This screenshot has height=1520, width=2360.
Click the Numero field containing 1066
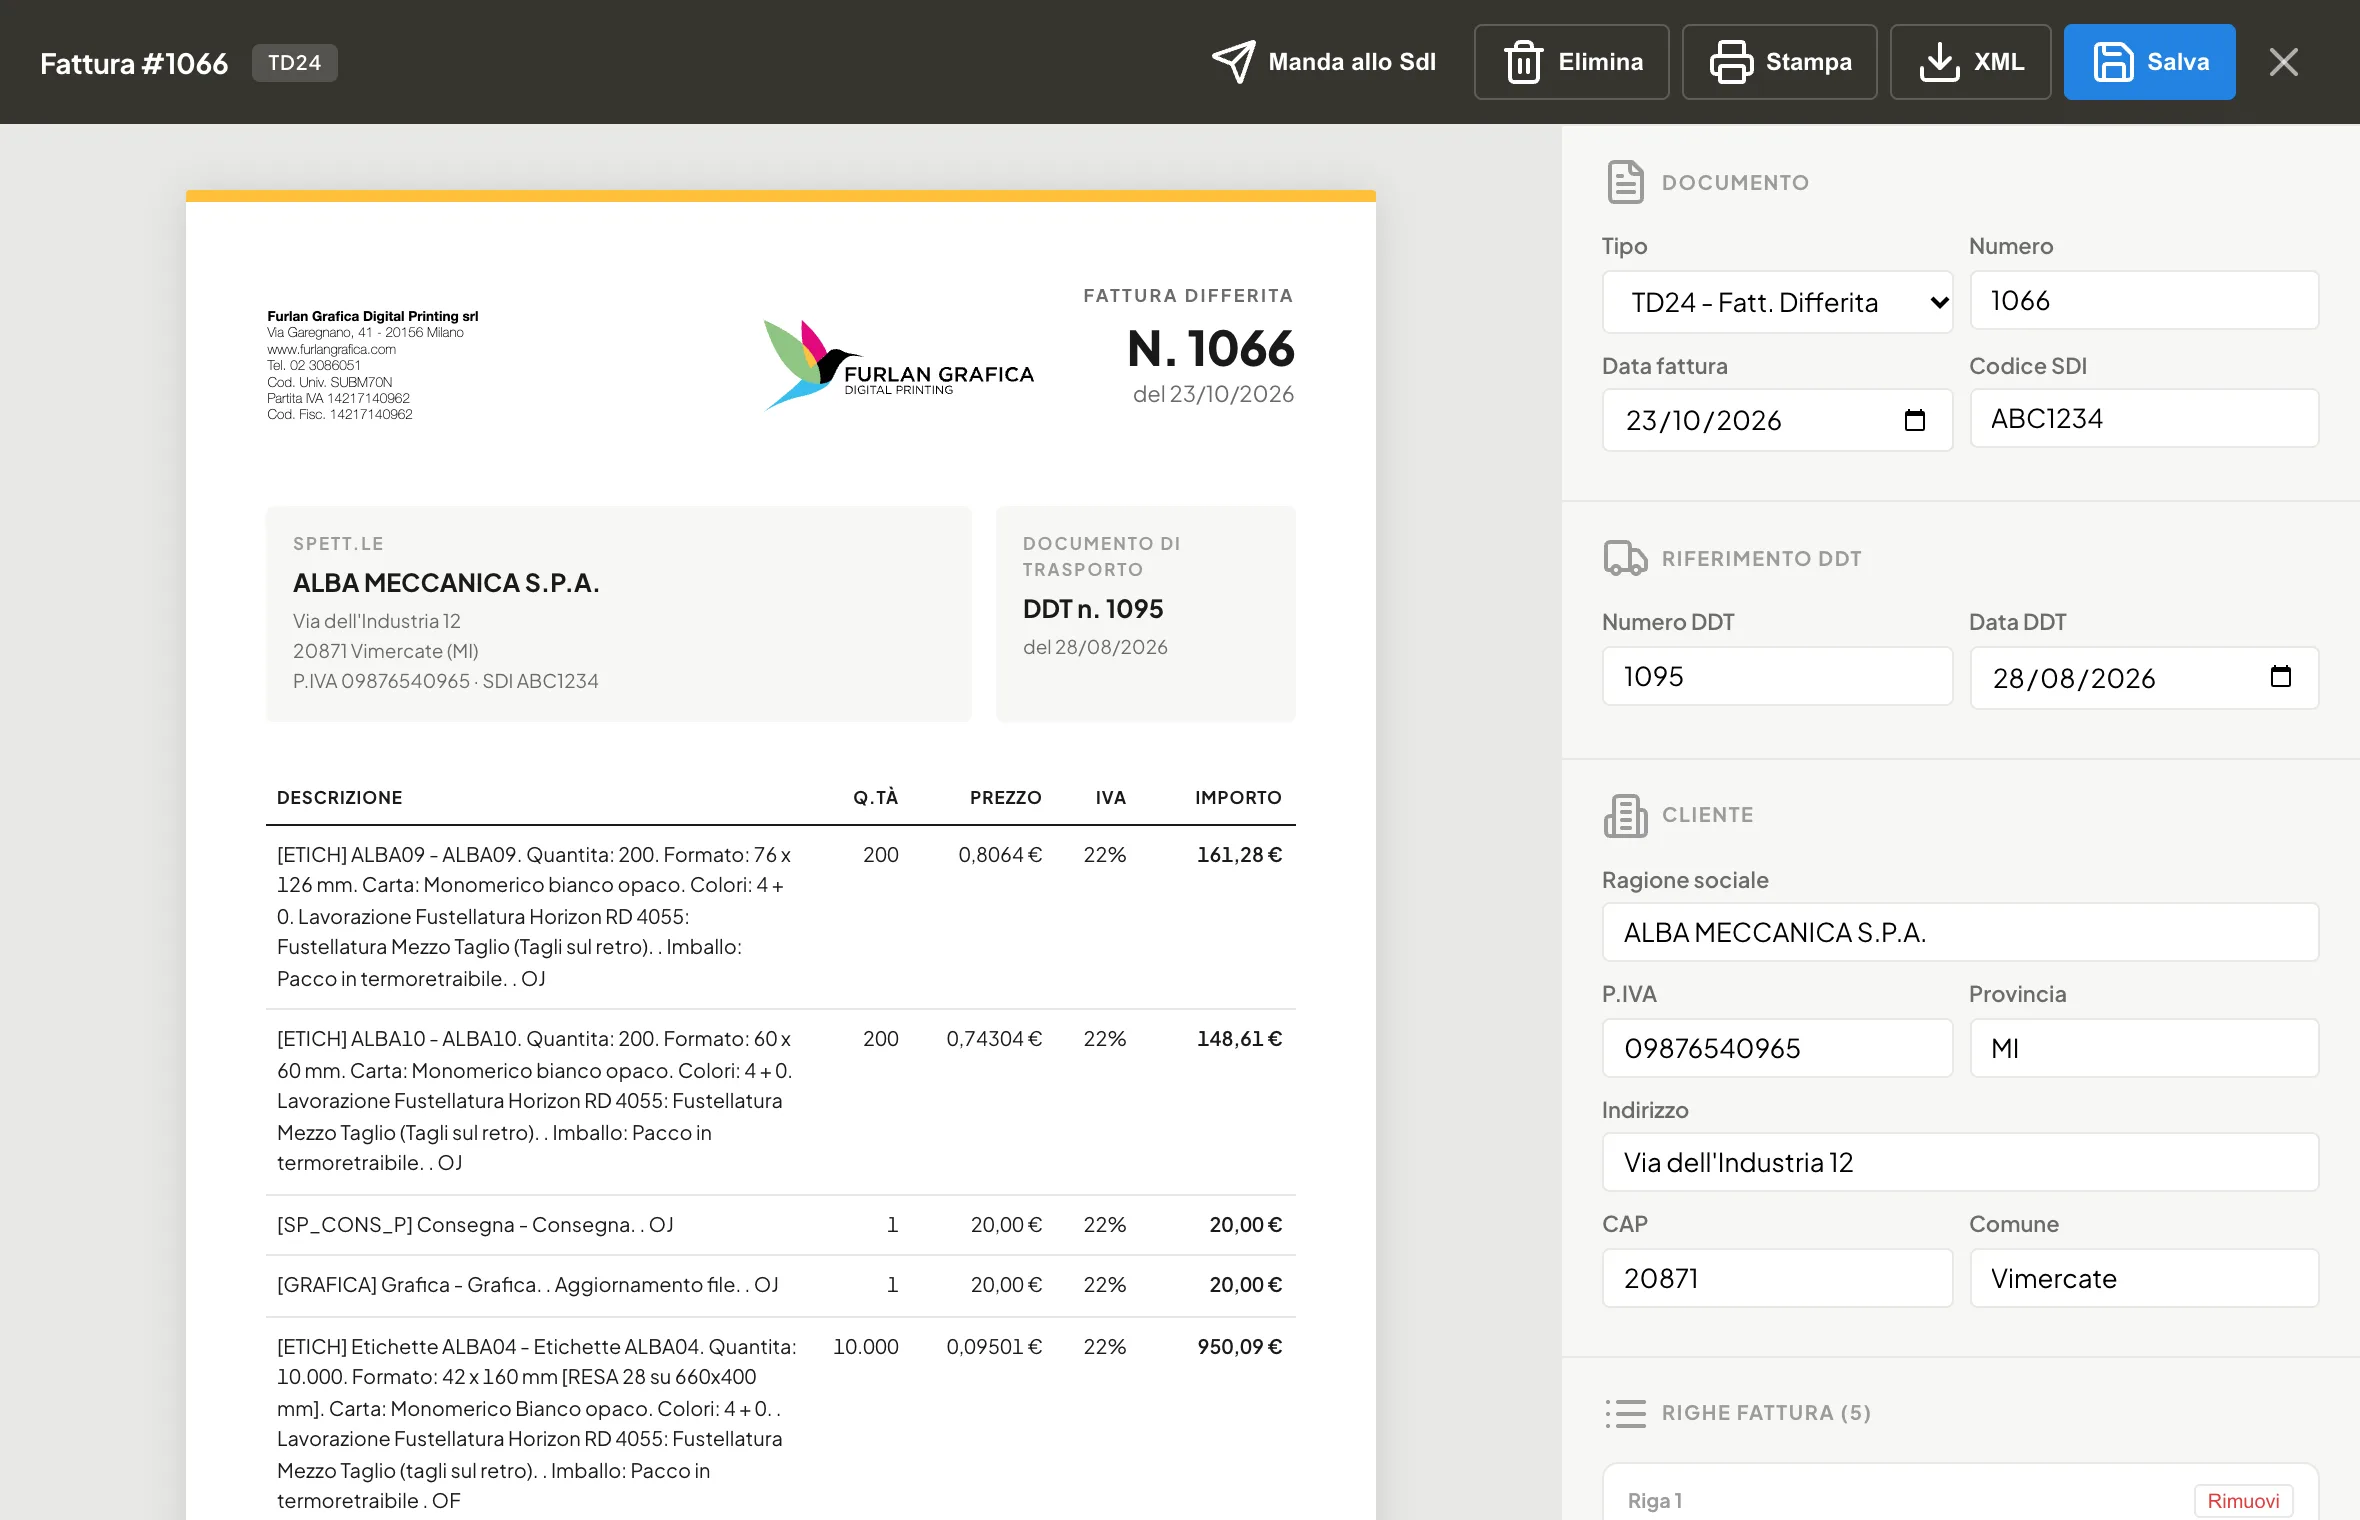coord(2144,300)
